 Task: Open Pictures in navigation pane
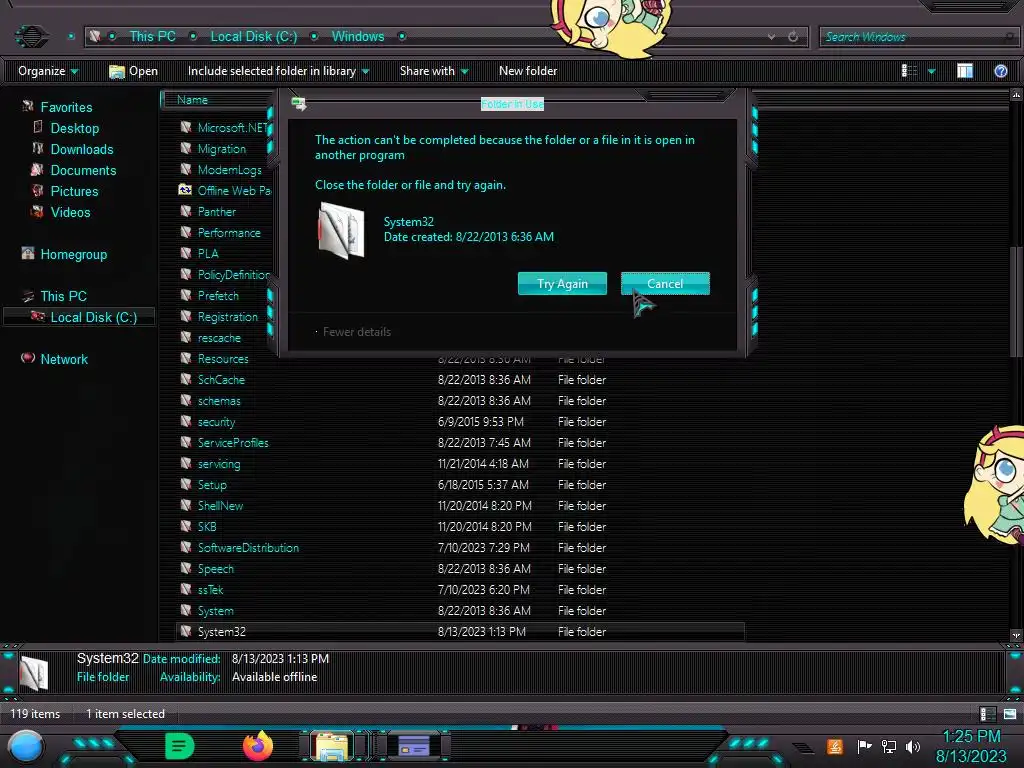point(74,191)
